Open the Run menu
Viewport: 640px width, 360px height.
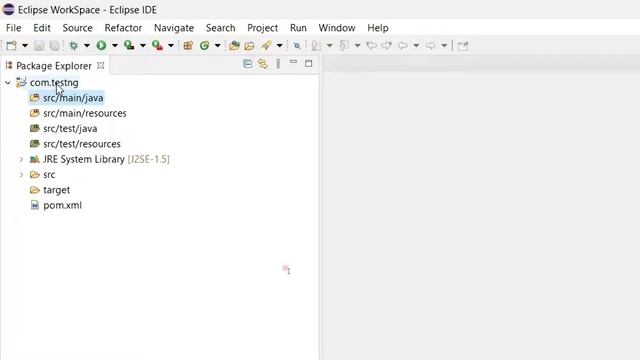point(298,28)
